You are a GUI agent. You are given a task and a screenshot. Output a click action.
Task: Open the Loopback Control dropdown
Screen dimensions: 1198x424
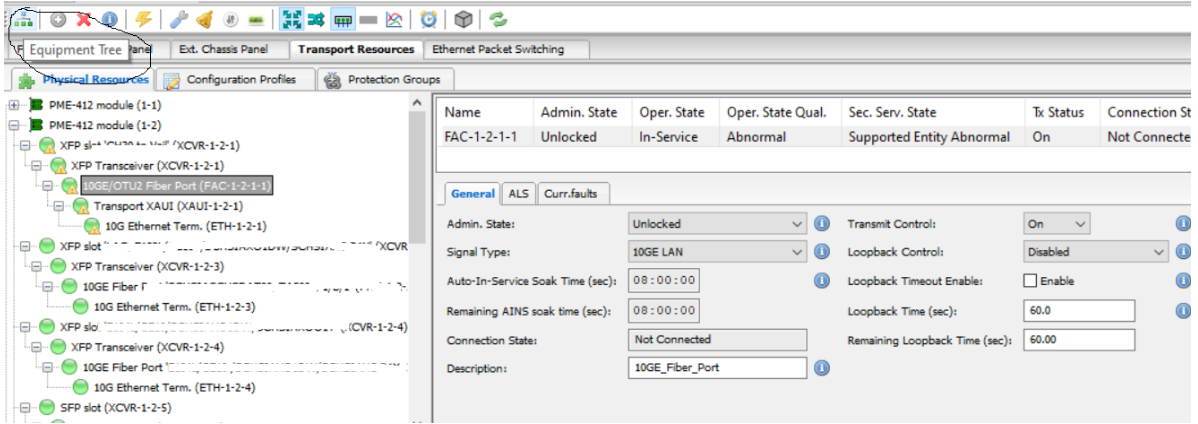click(x=1096, y=251)
